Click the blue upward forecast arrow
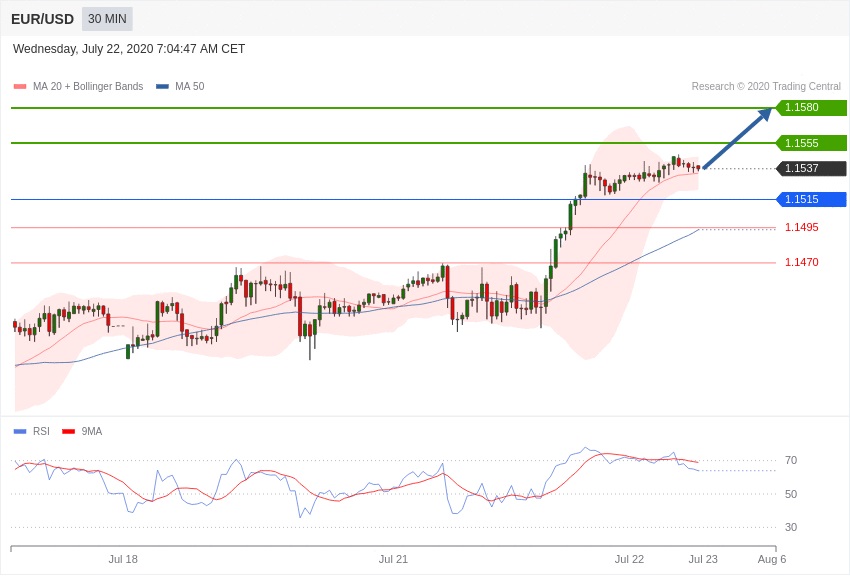Viewport: 850px width, 576px height. point(738,139)
